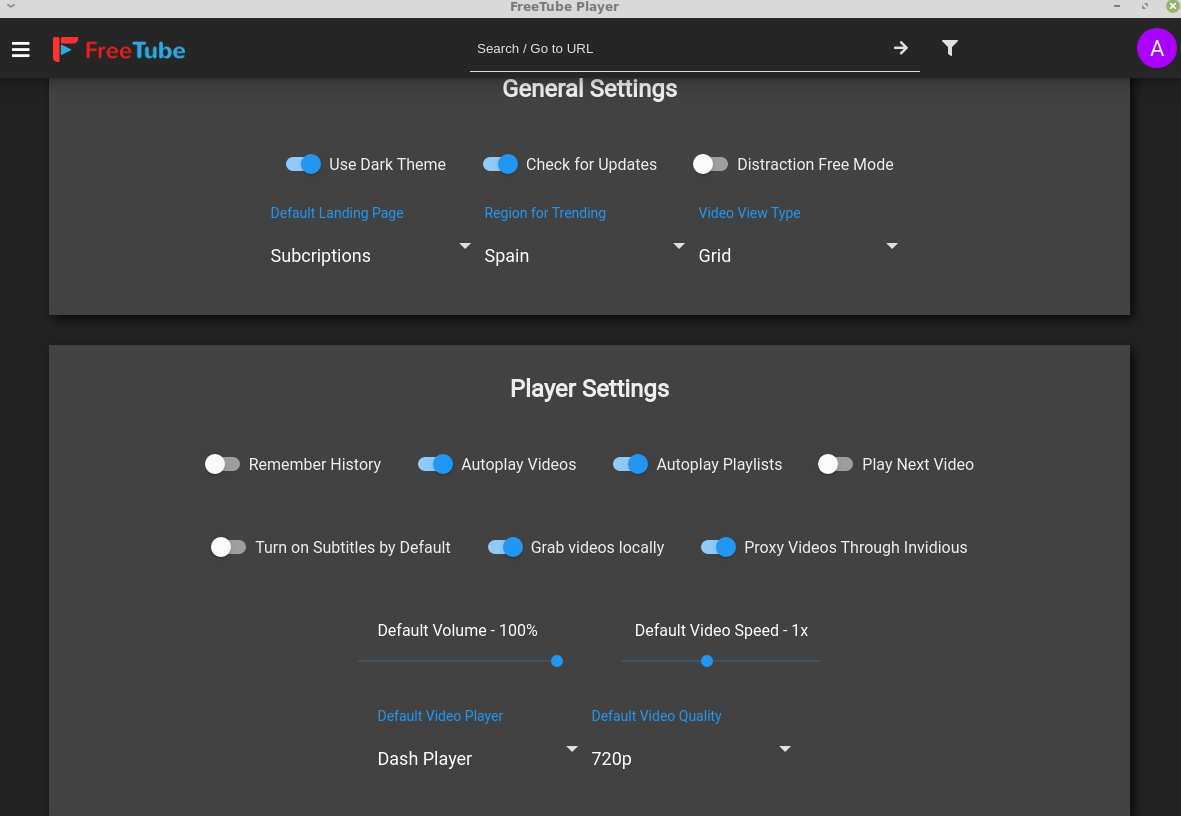Toggle Proxy Videos Through Invidious off
This screenshot has height=816, width=1181.
(x=719, y=547)
